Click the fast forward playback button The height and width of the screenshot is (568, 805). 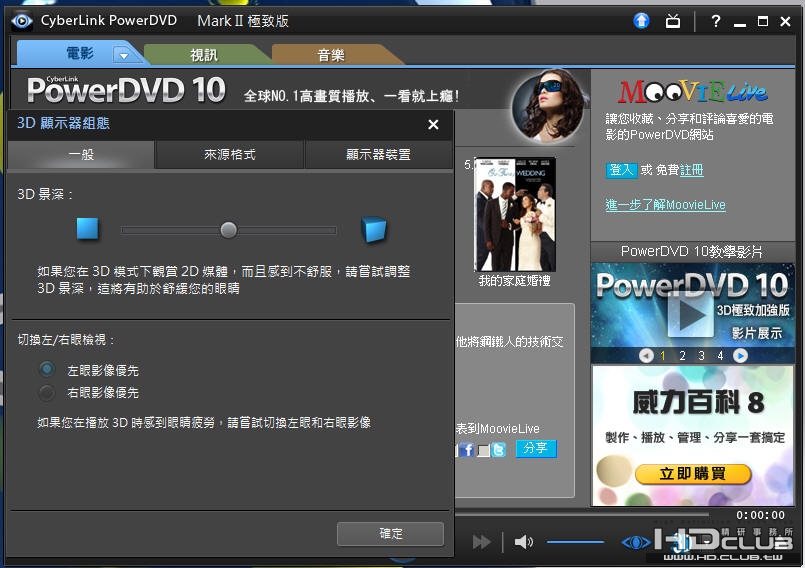(x=481, y=542)
